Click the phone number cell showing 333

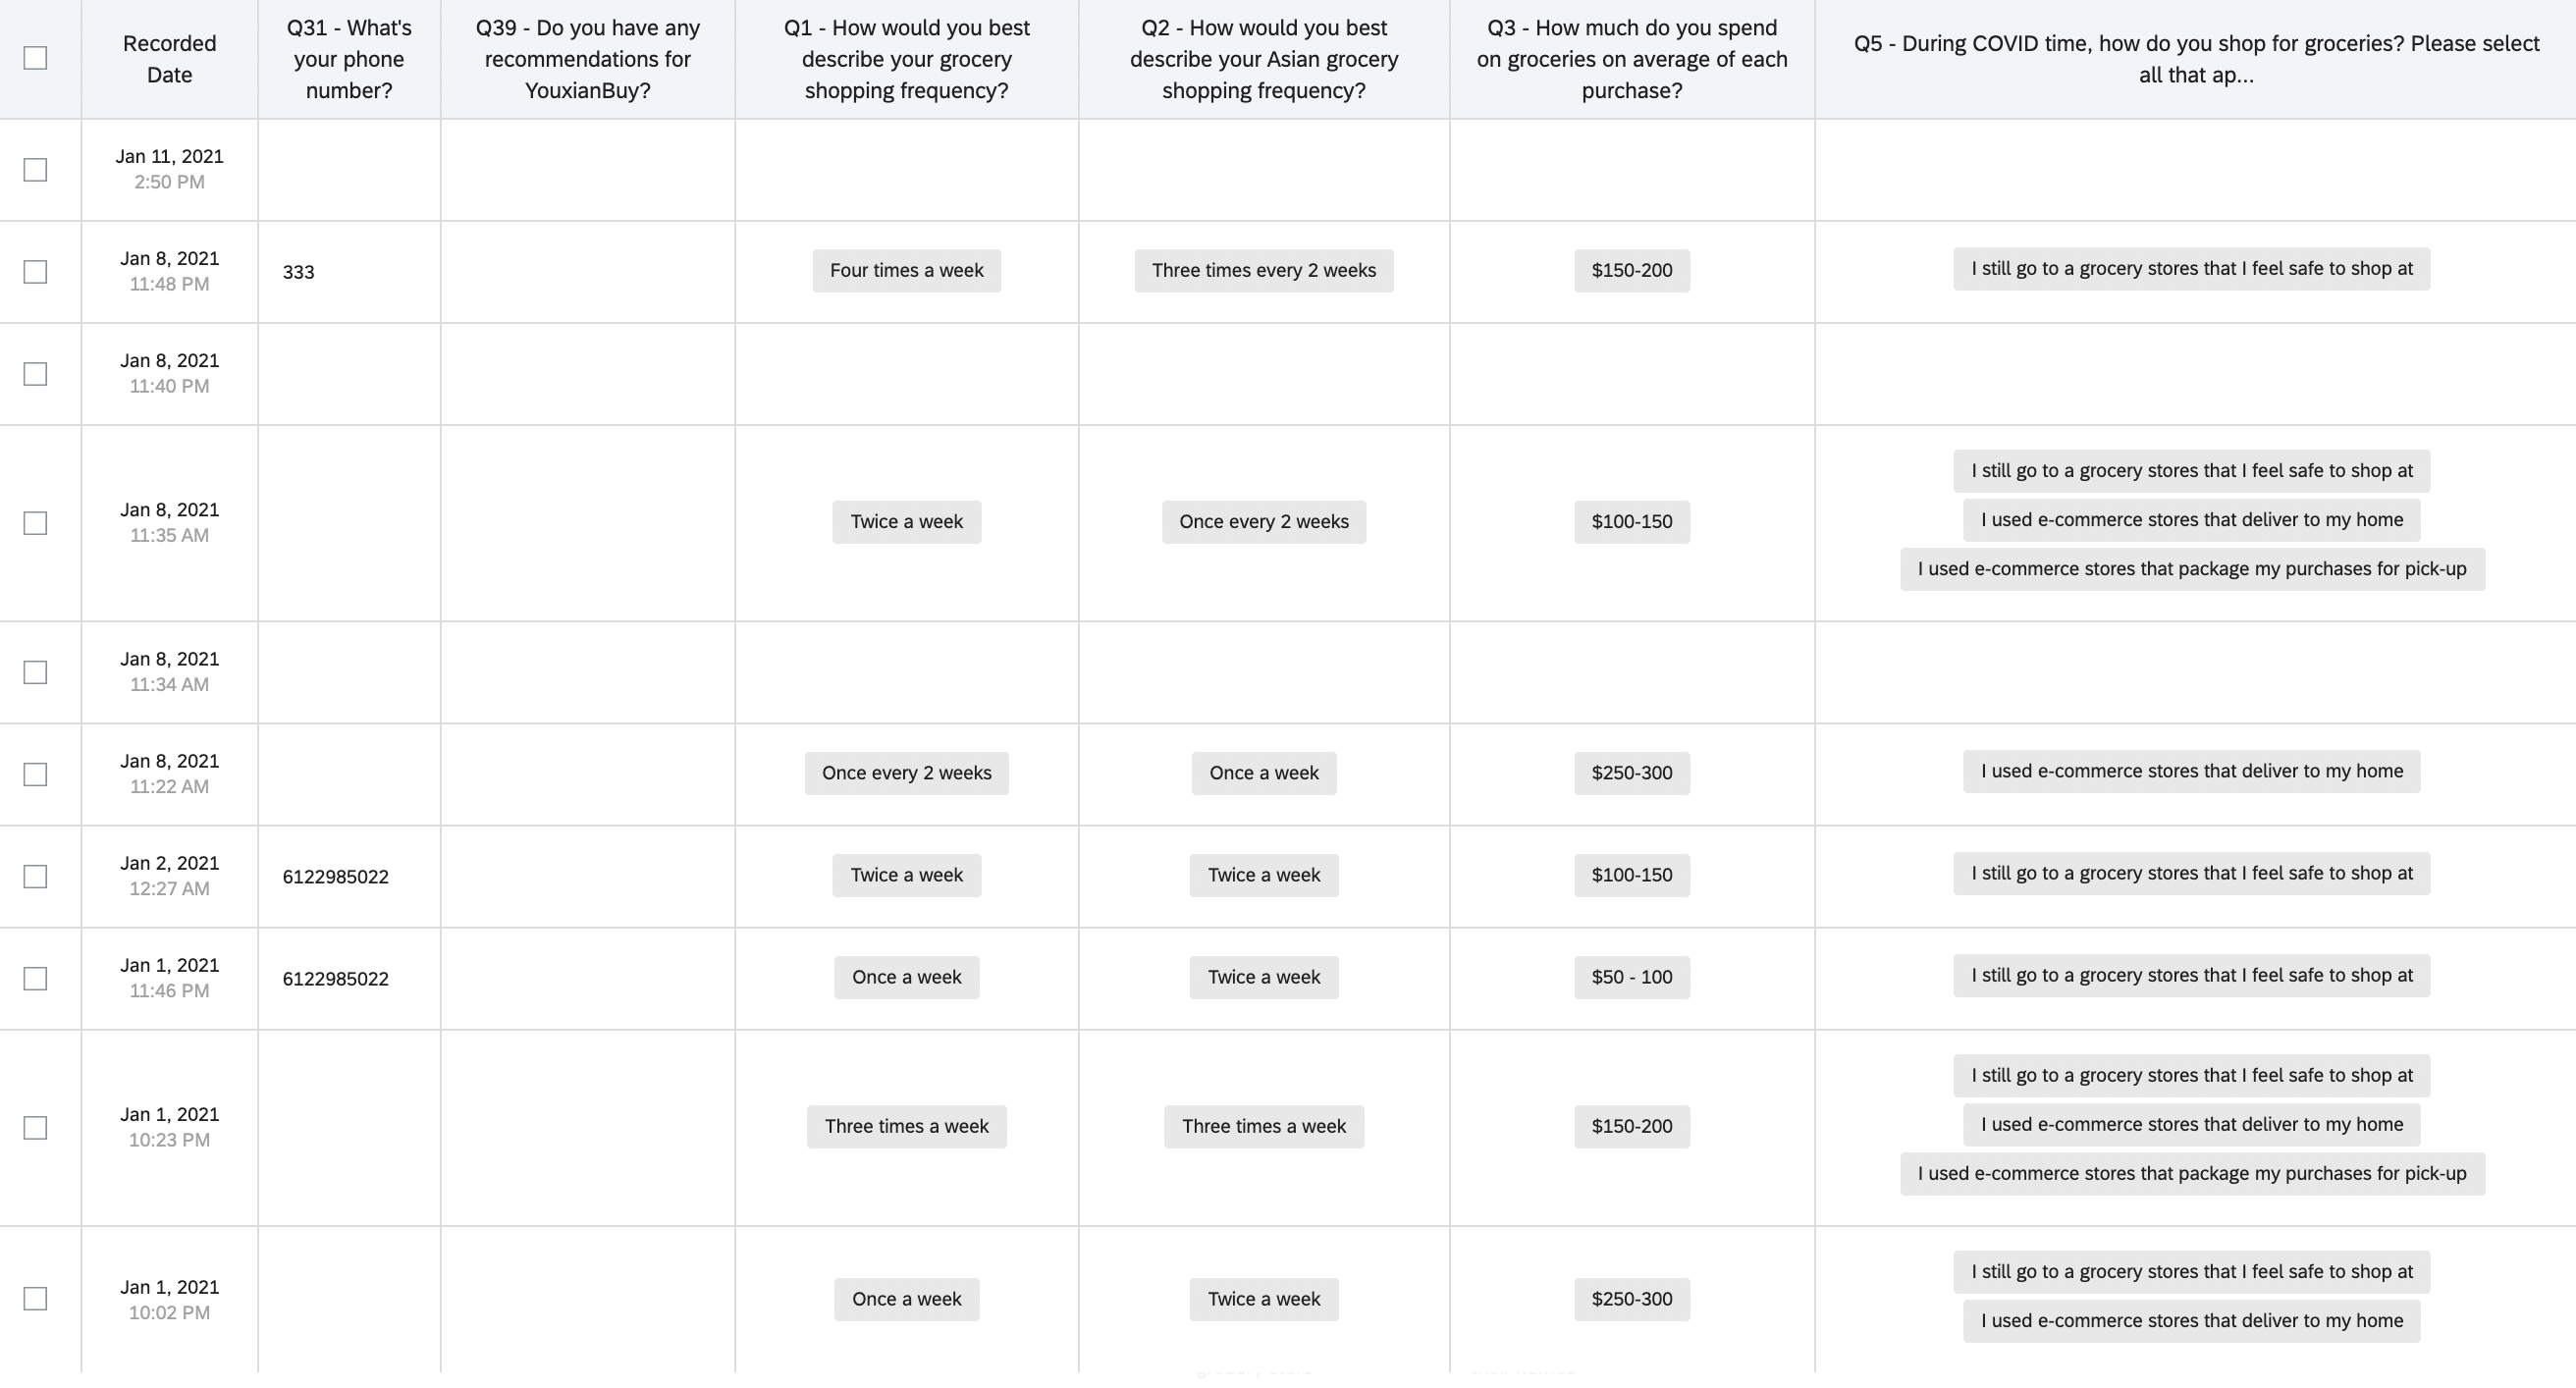299,272
